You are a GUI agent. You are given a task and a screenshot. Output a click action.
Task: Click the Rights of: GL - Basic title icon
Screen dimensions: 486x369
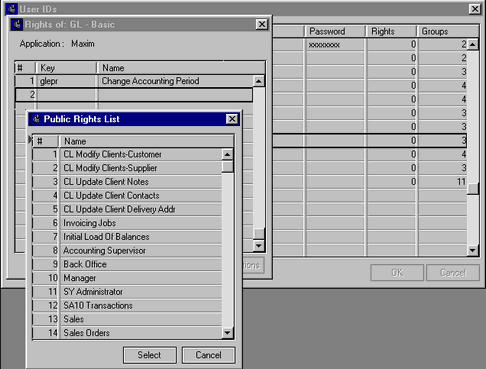[x=17, y=24]
